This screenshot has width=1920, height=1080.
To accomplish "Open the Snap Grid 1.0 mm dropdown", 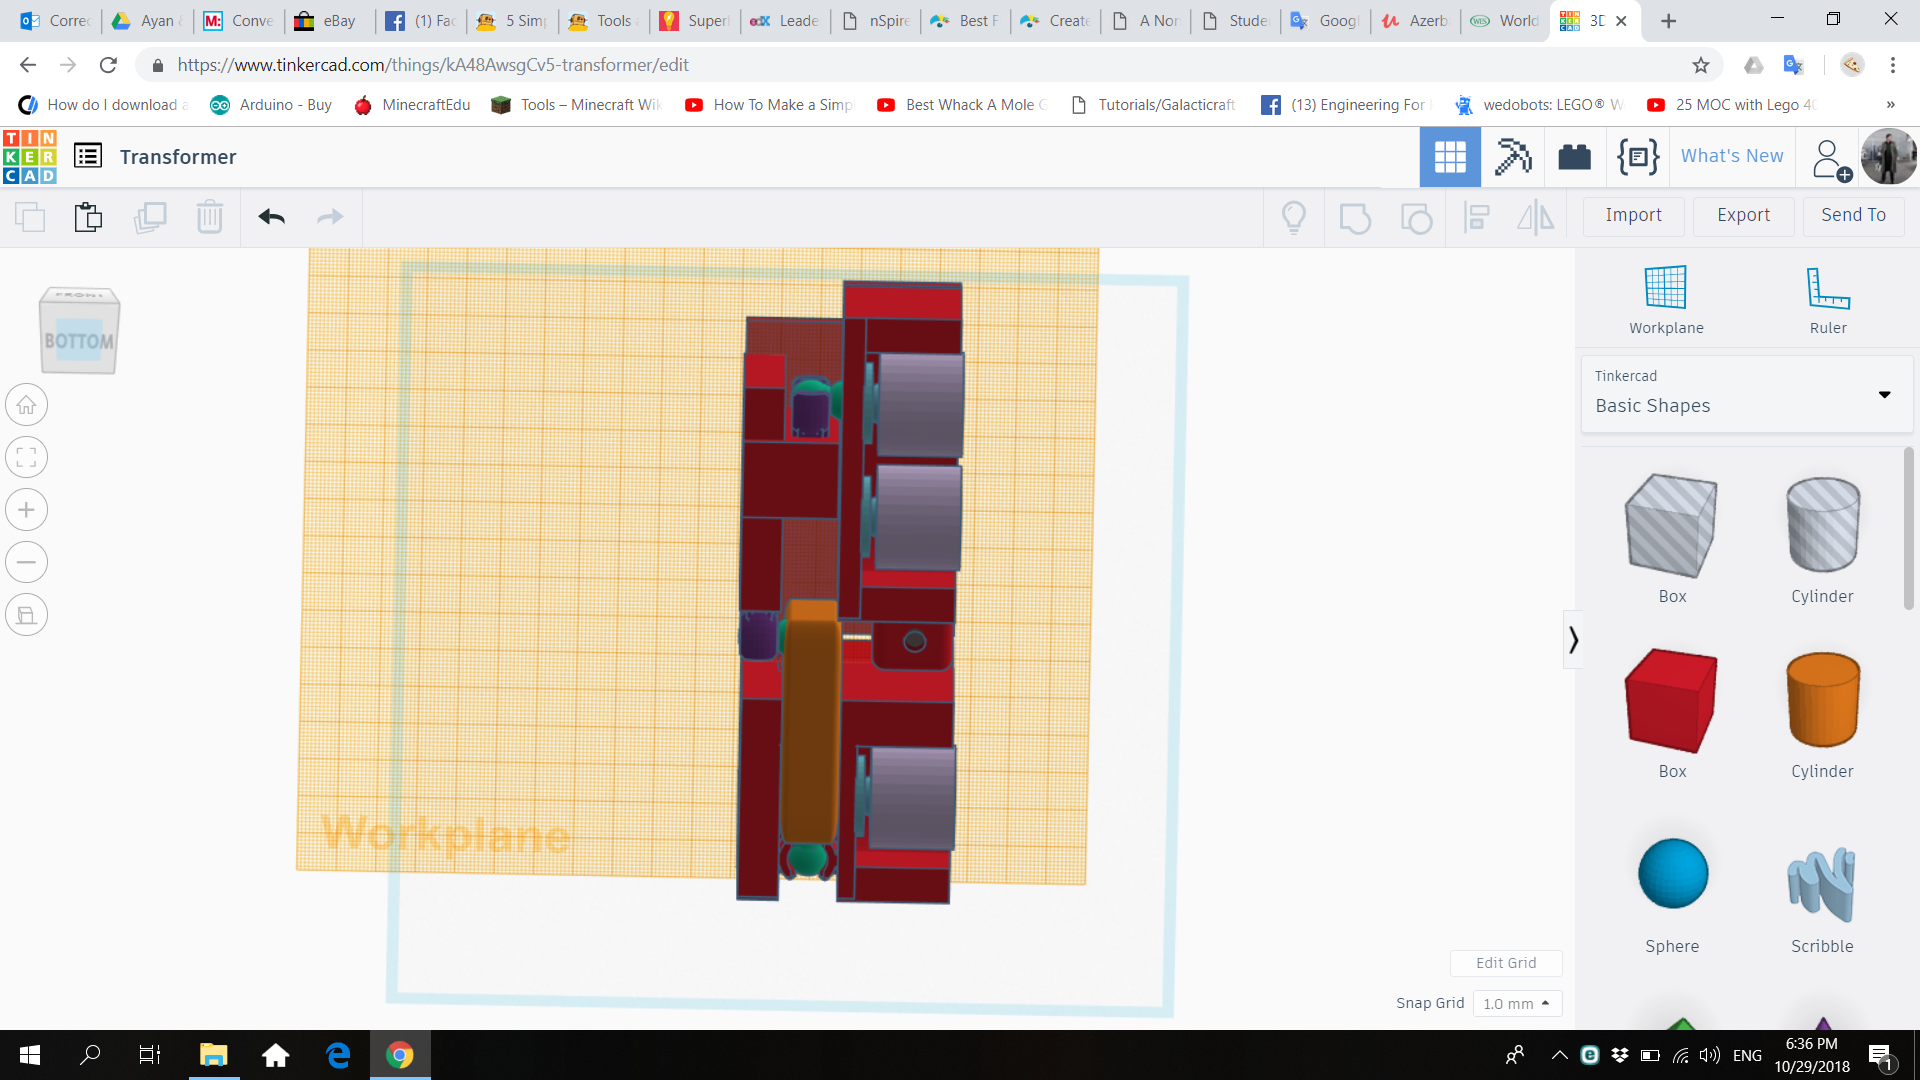I will pos(1516,1003).
